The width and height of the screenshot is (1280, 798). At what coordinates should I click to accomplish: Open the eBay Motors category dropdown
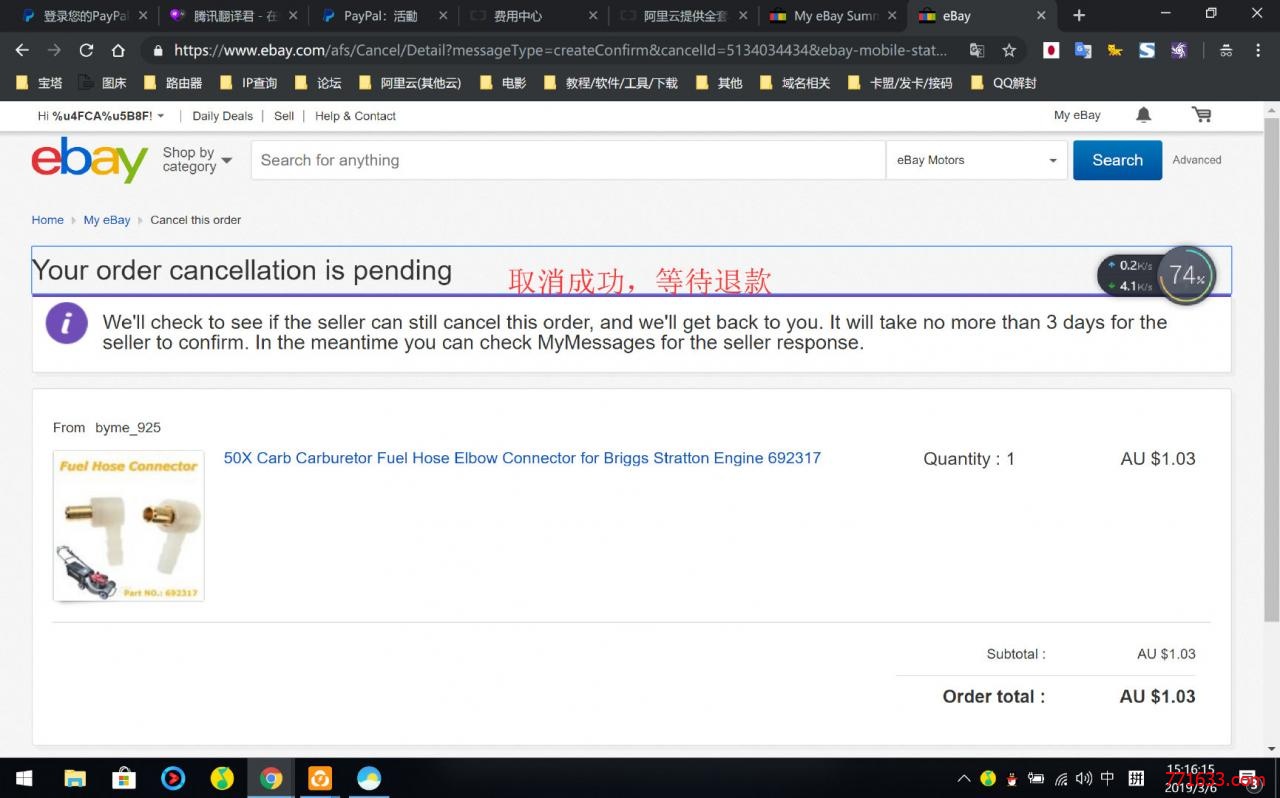(x=977, y=160)
